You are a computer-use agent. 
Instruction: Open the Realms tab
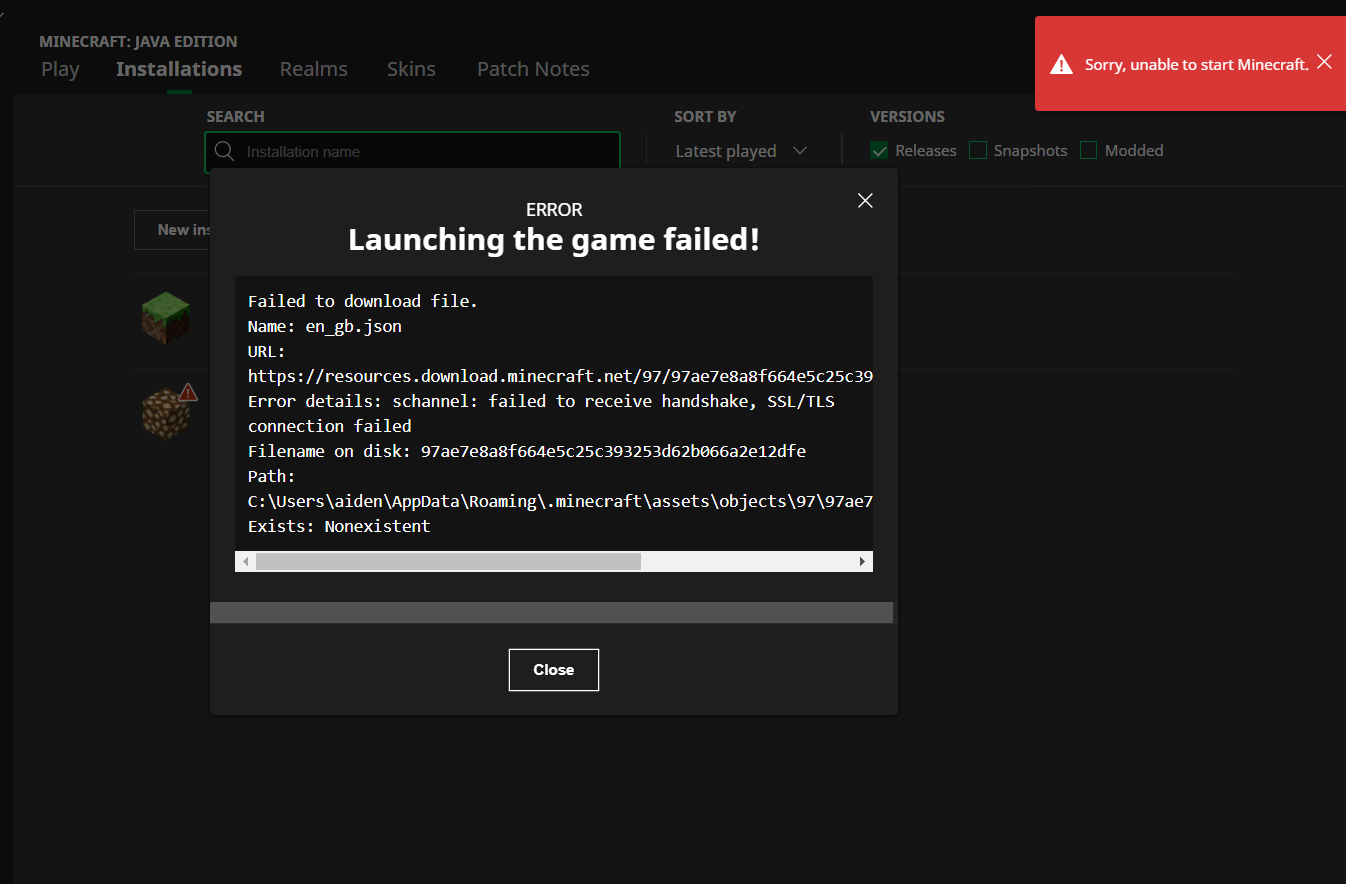pyautogui.click(x=314, y=69)
